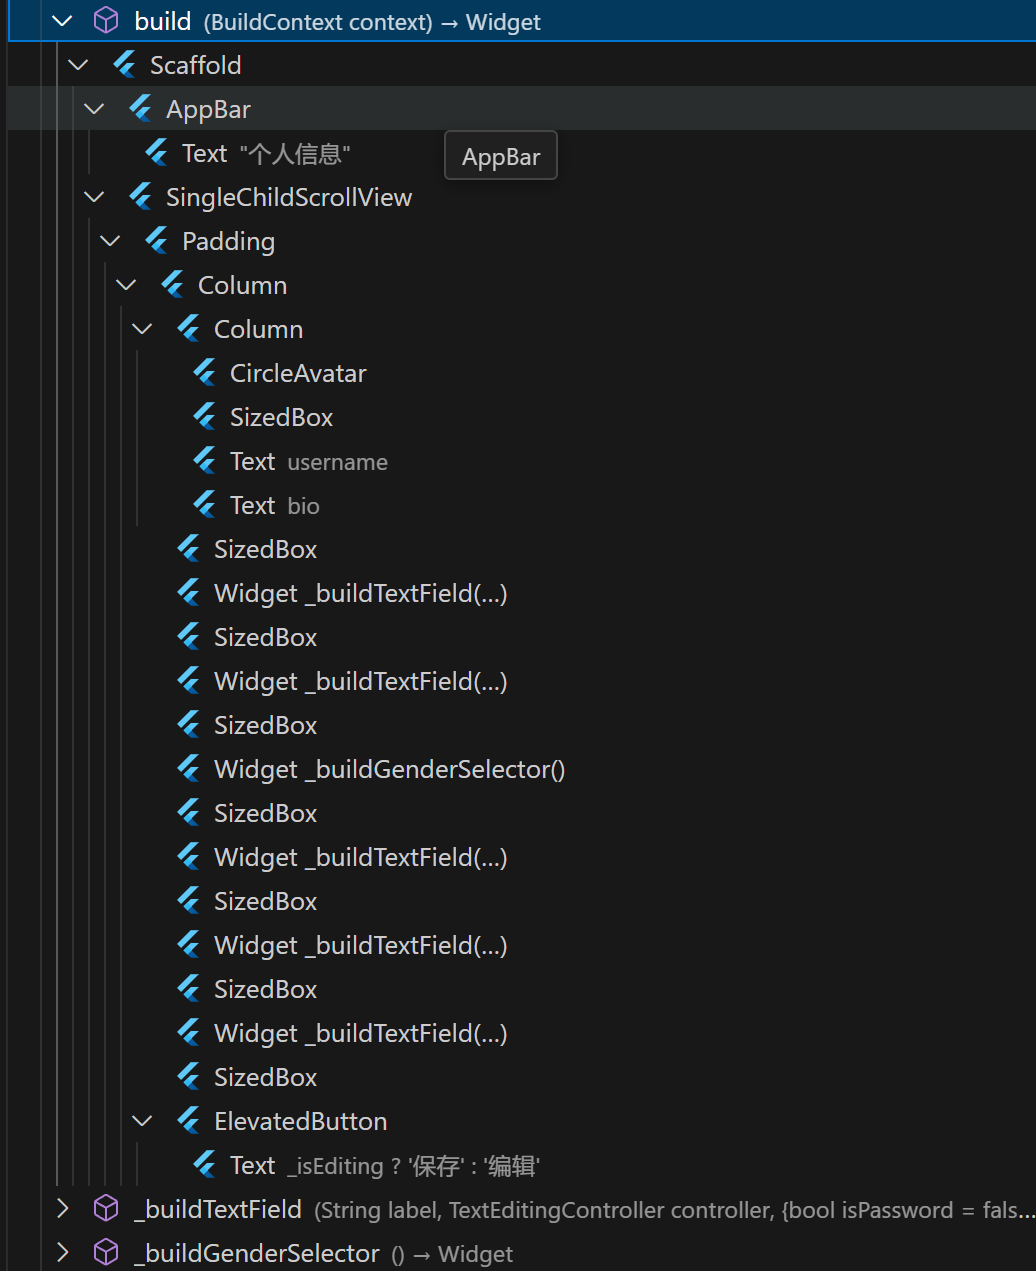Expand the _buildGenderSelector method chevron

[62, 1253]
